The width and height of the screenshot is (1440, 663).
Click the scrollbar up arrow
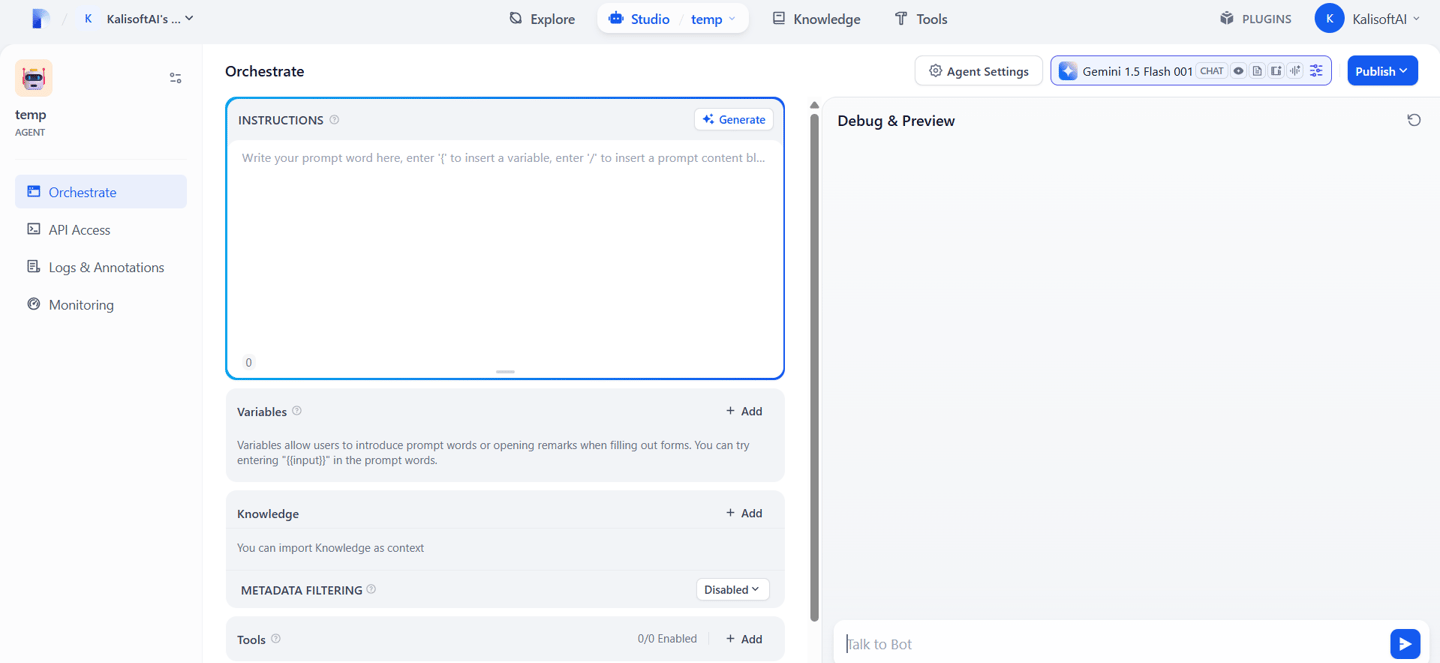click(x=814, y=105)
